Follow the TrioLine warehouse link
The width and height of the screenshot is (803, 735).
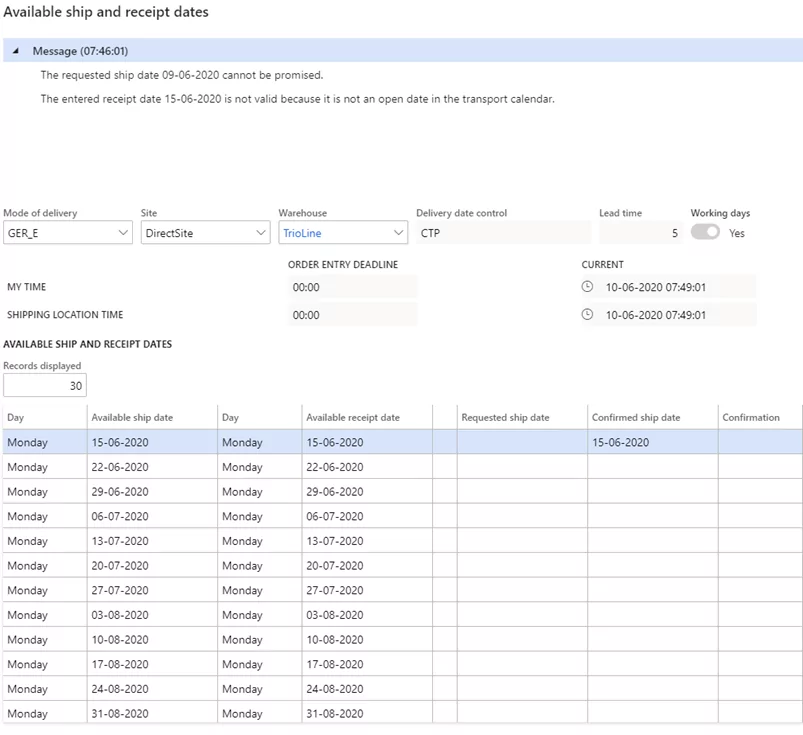[x=302, y=233]
